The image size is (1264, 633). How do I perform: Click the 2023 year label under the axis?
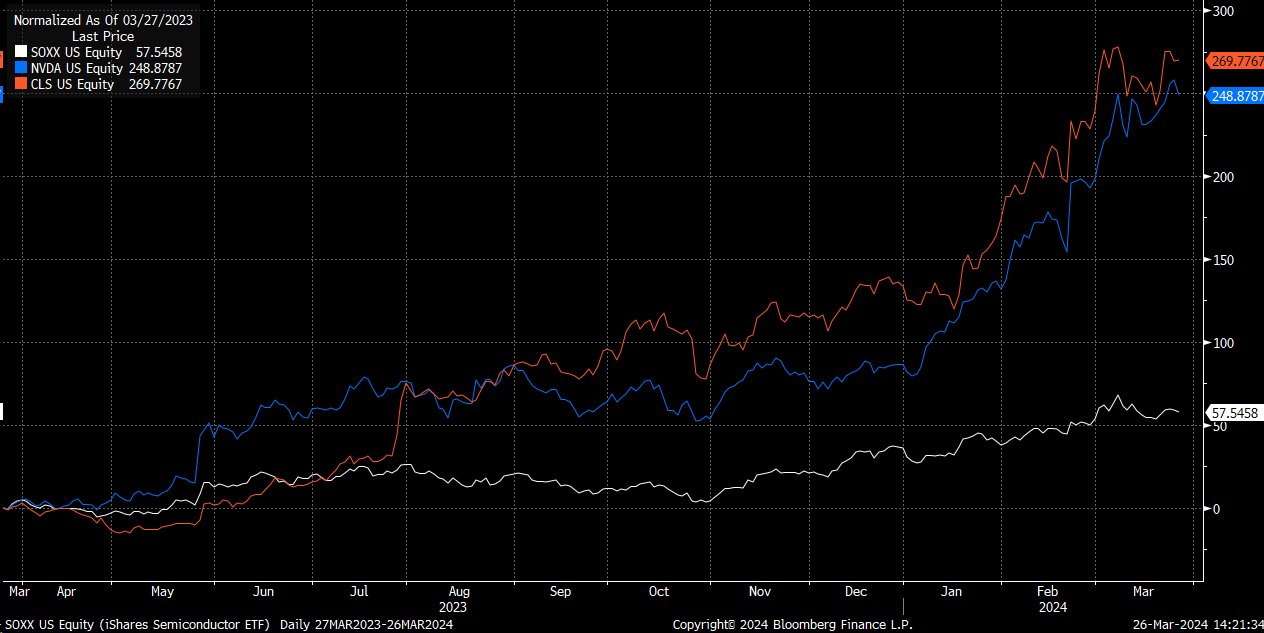tap(453, 606)
